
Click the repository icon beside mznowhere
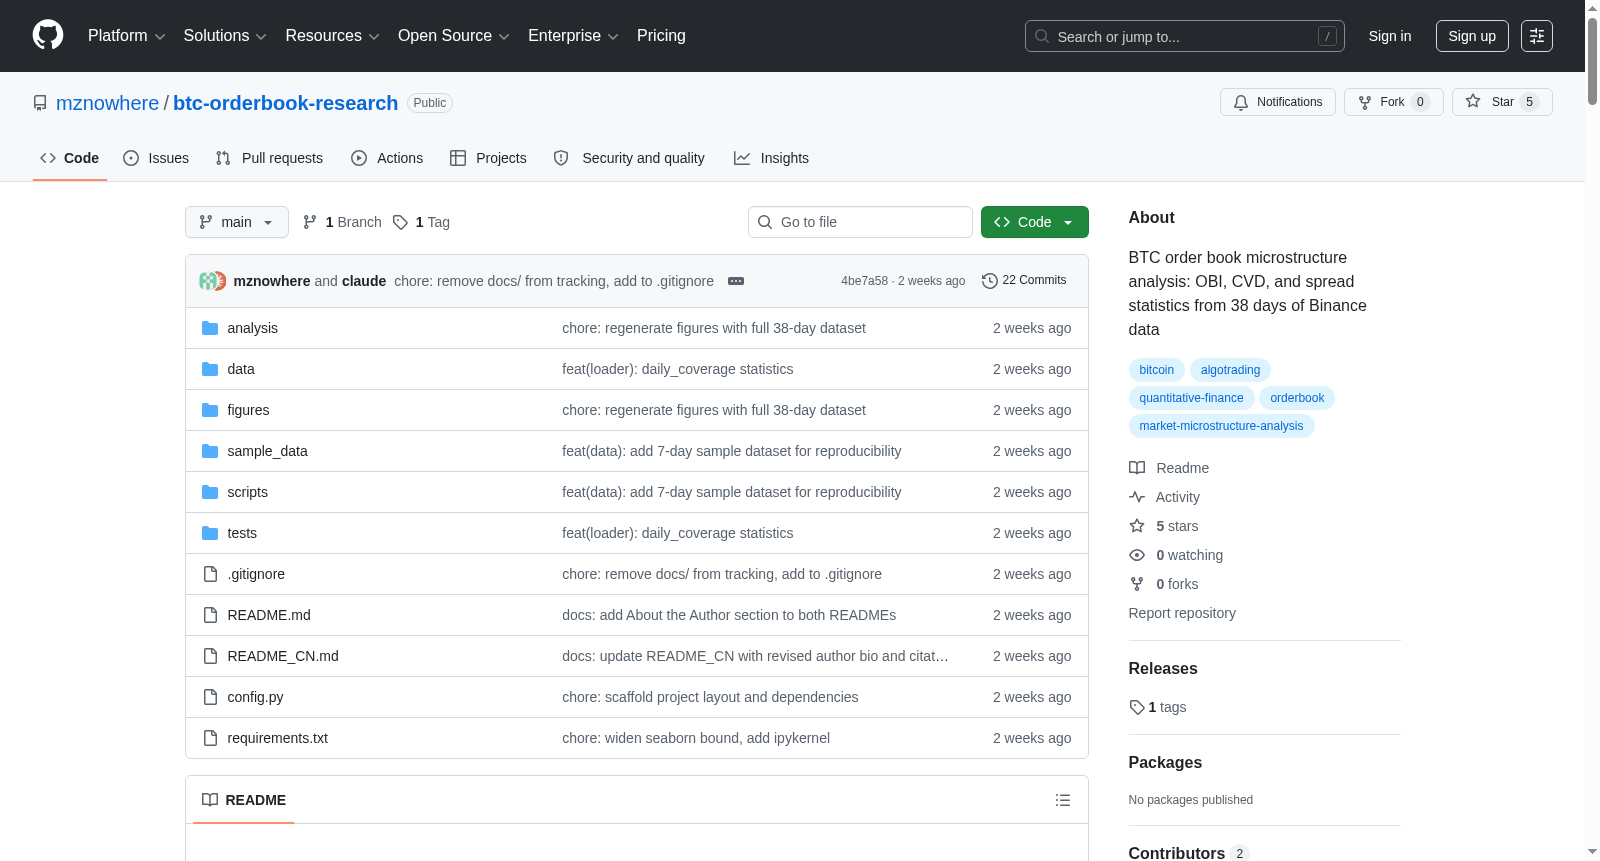[x=40, y=103]
